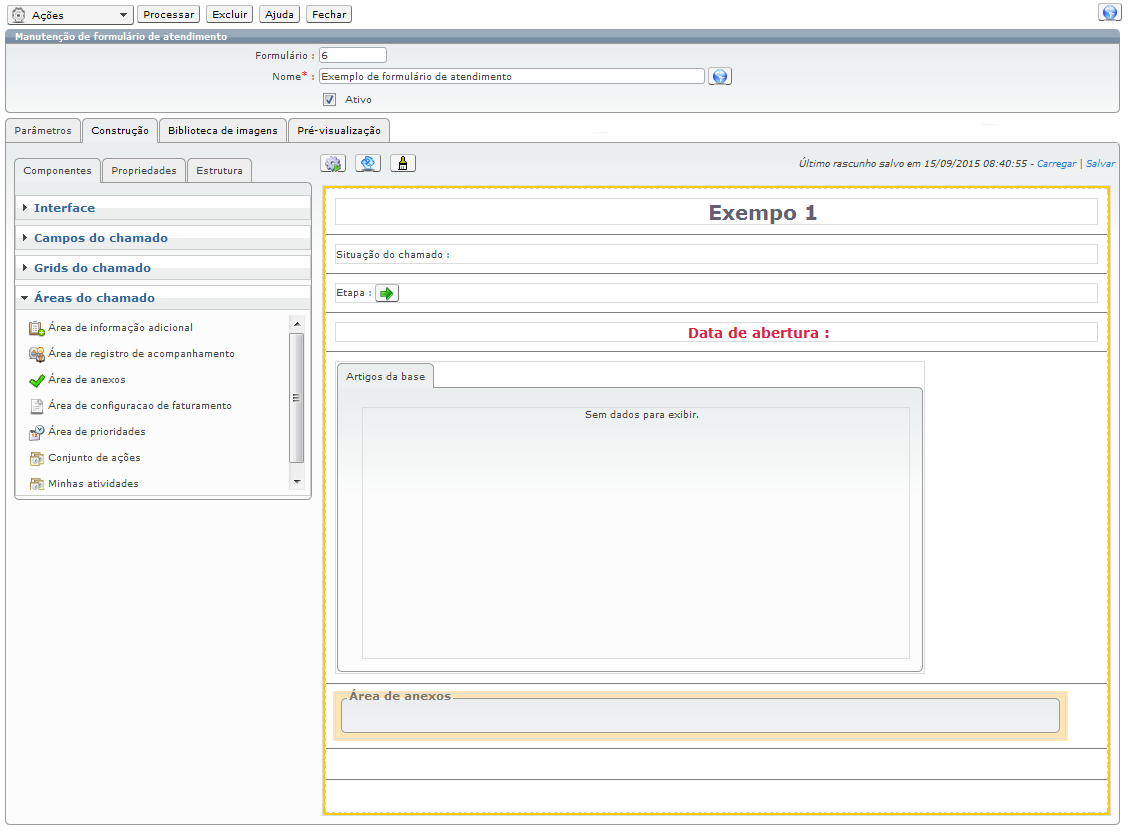Open the Biblioteca de imagens tab

pyautogui.click(x=222, y=130)
